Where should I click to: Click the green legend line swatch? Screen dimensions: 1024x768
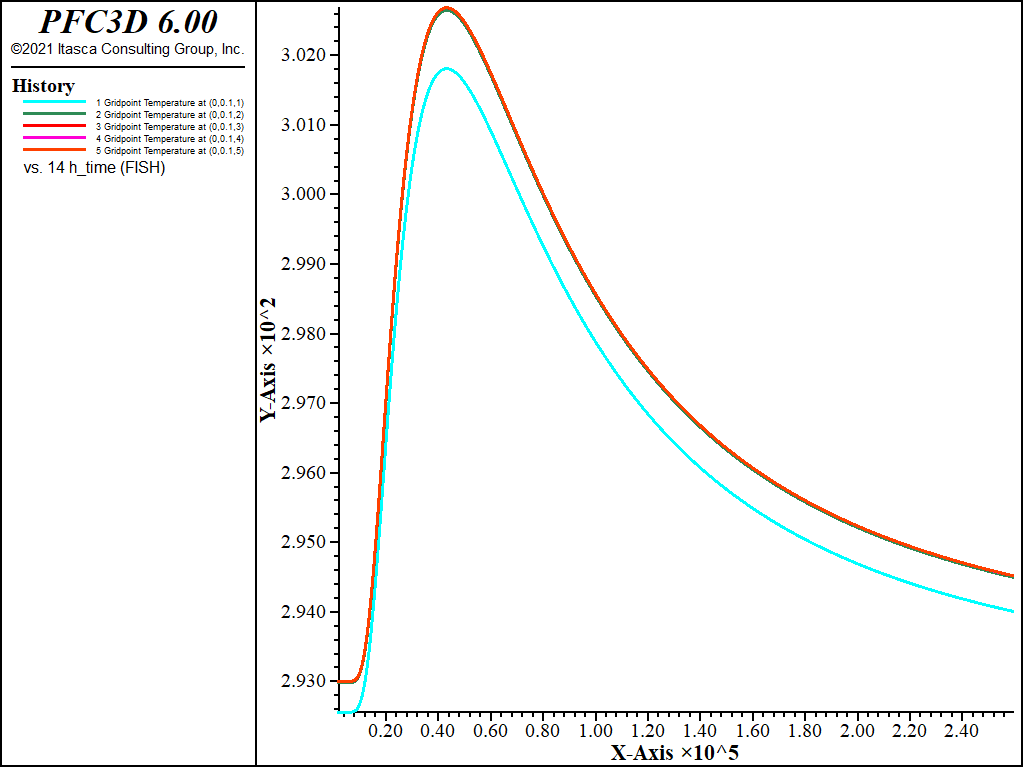point(55,114)
